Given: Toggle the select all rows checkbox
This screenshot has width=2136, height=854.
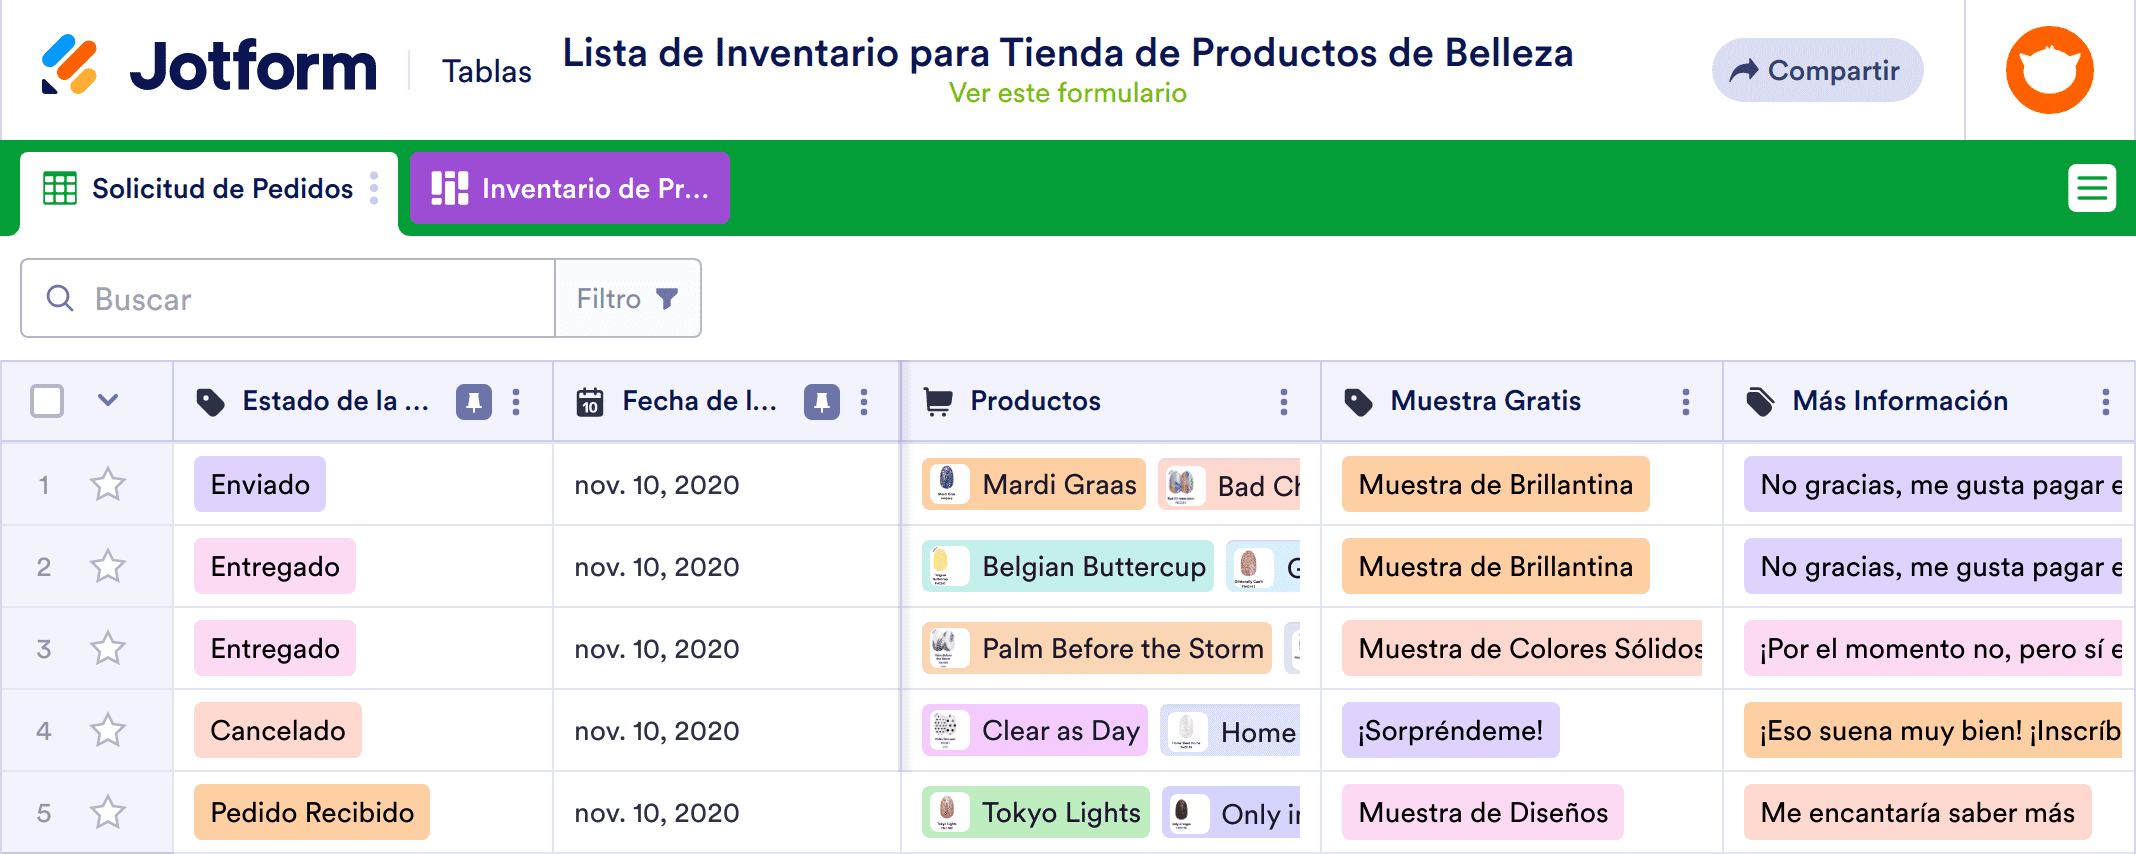Looking at the screenshot, I should click(47, 401).
